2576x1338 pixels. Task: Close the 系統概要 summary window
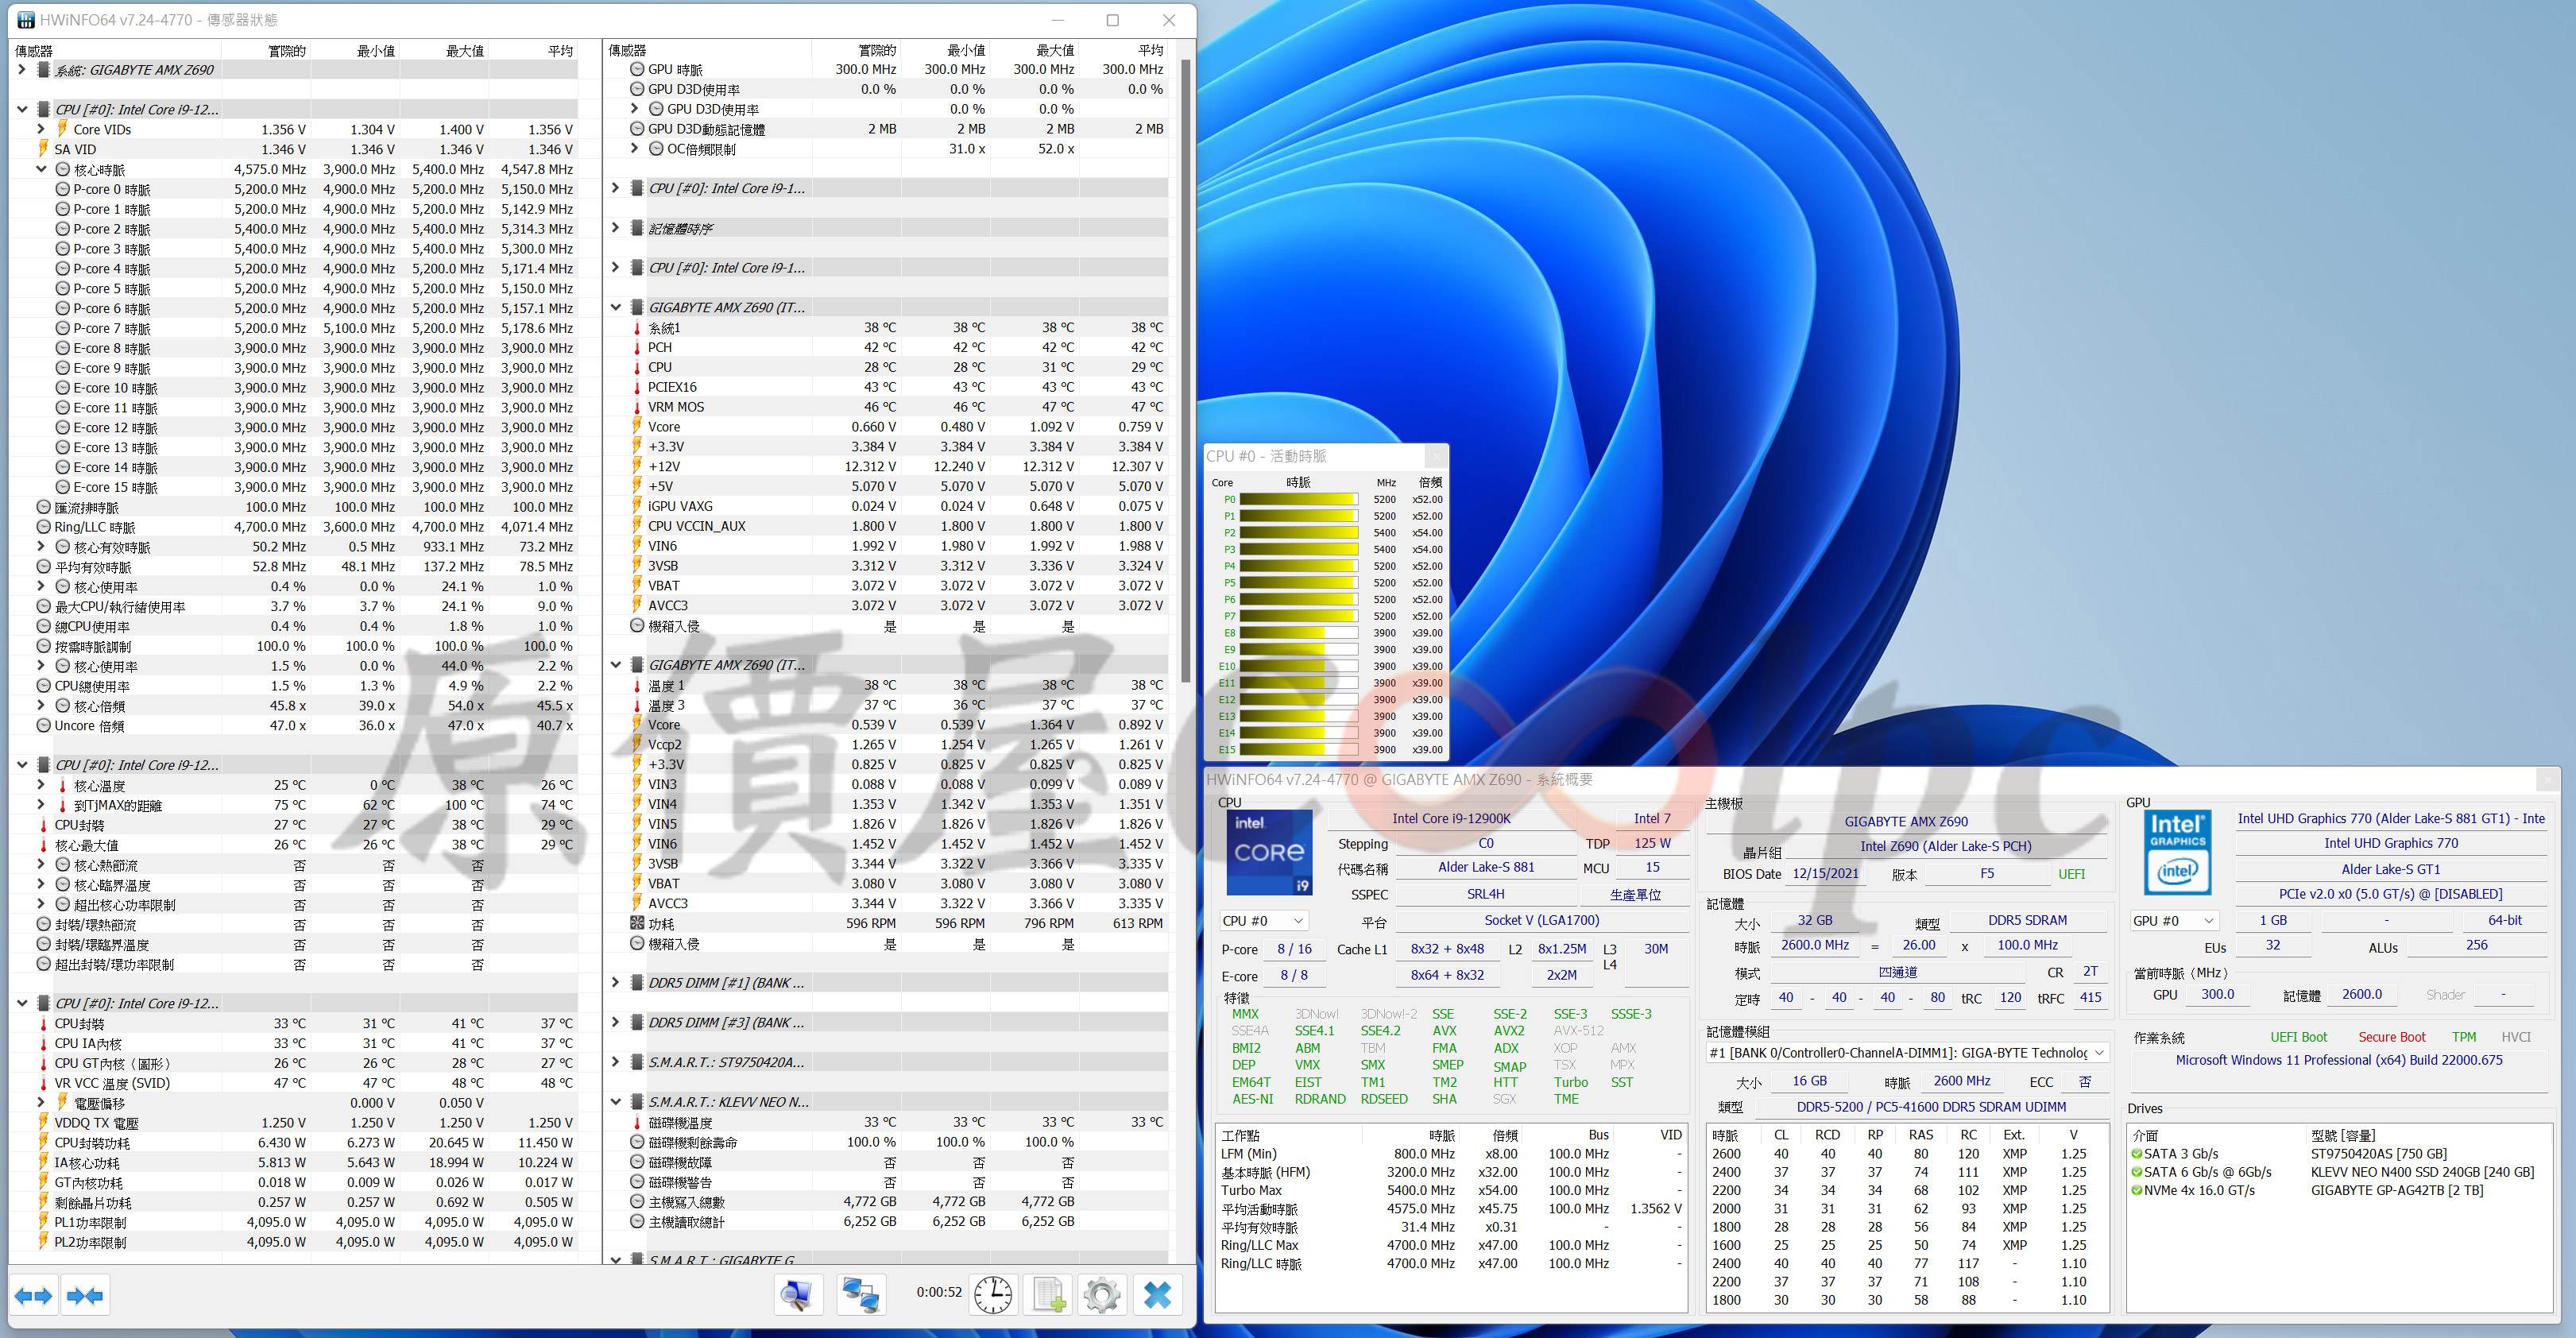pos(2547,779)
